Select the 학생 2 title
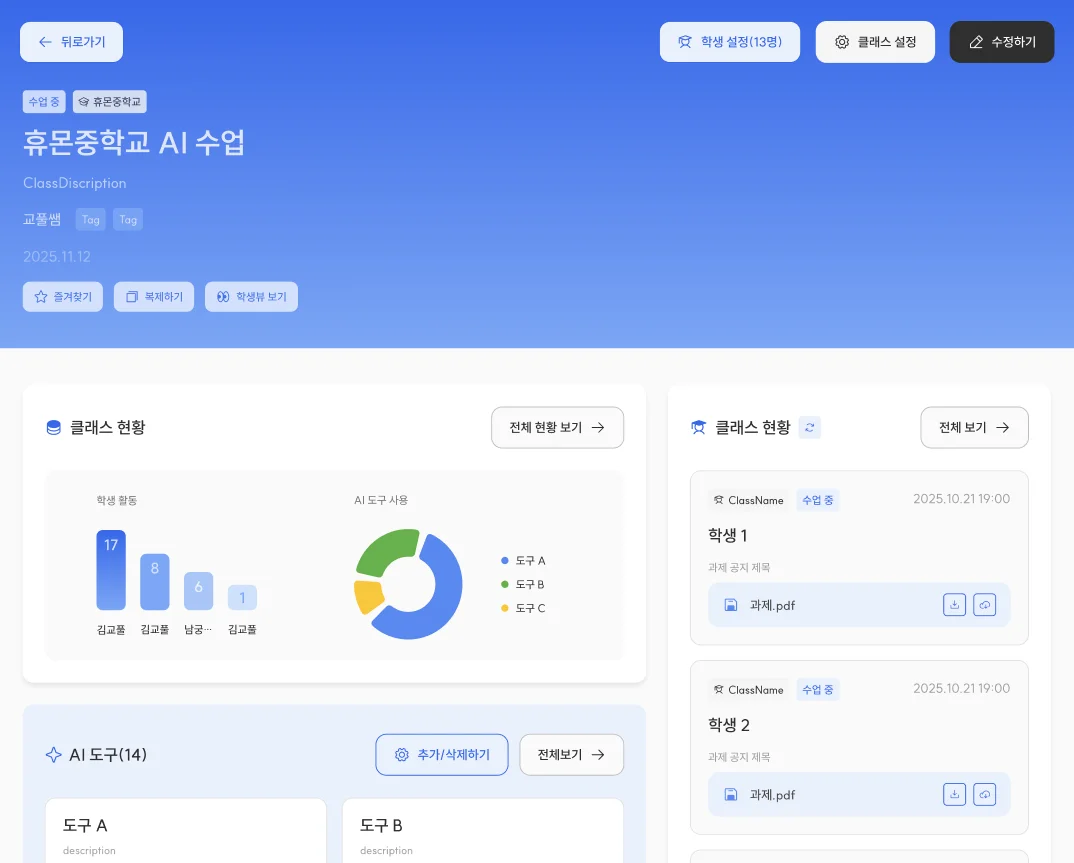This screenshot has height=863, width=1074. [729, 725]
